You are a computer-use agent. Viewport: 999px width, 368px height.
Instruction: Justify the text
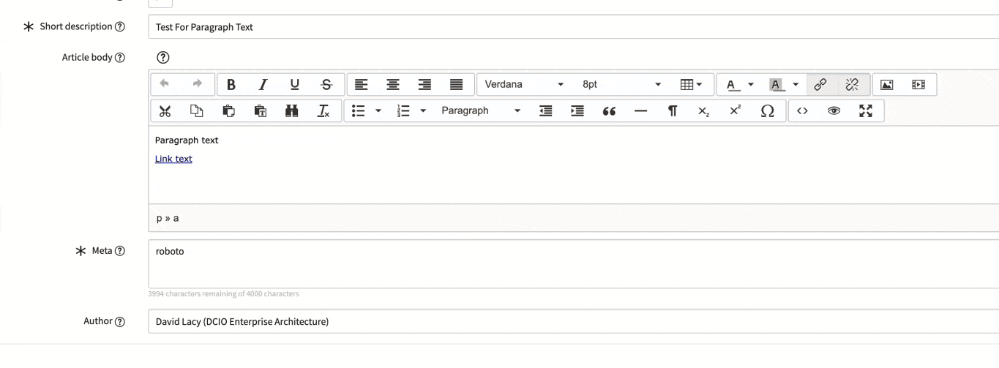click(x=456, y=84)
